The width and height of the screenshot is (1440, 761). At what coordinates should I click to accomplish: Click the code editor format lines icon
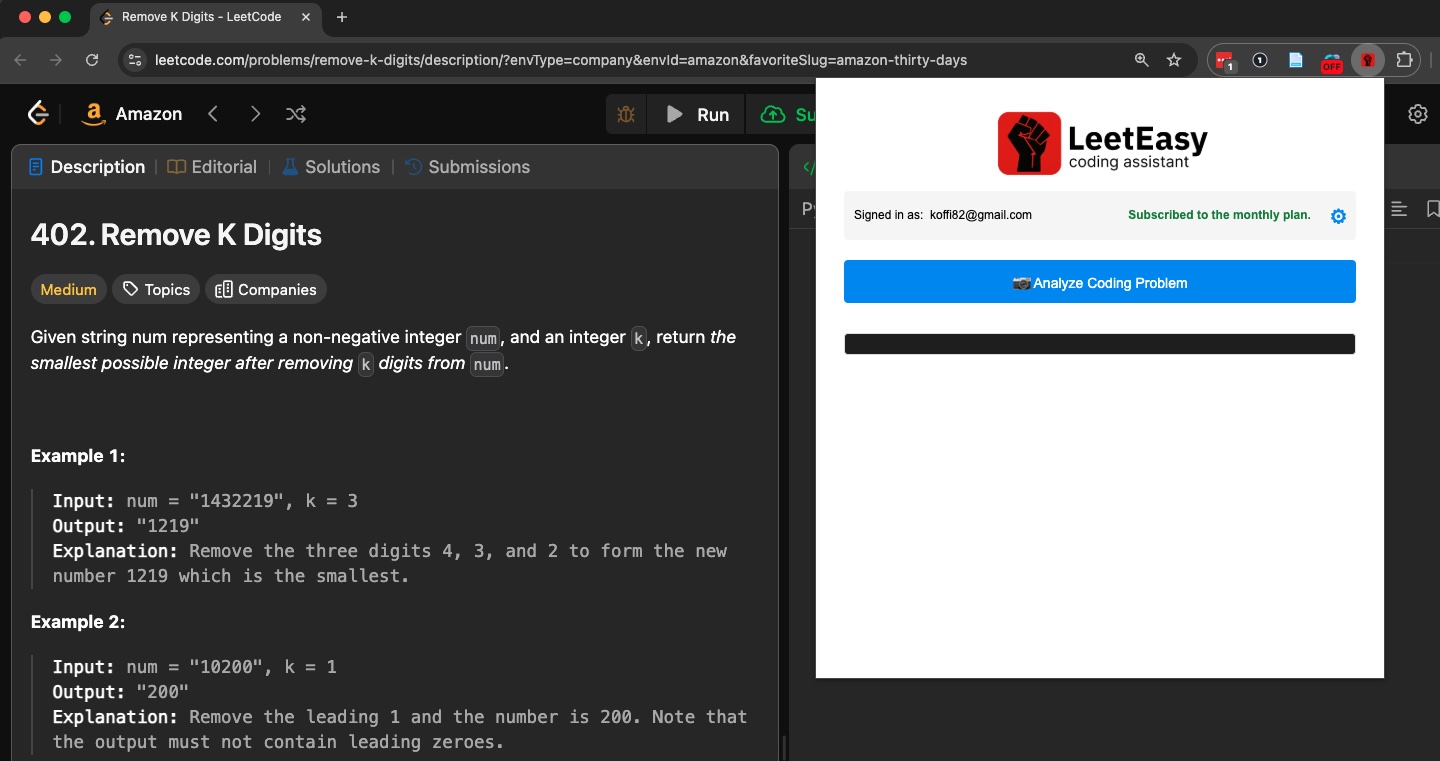(x=1399, y=209)
